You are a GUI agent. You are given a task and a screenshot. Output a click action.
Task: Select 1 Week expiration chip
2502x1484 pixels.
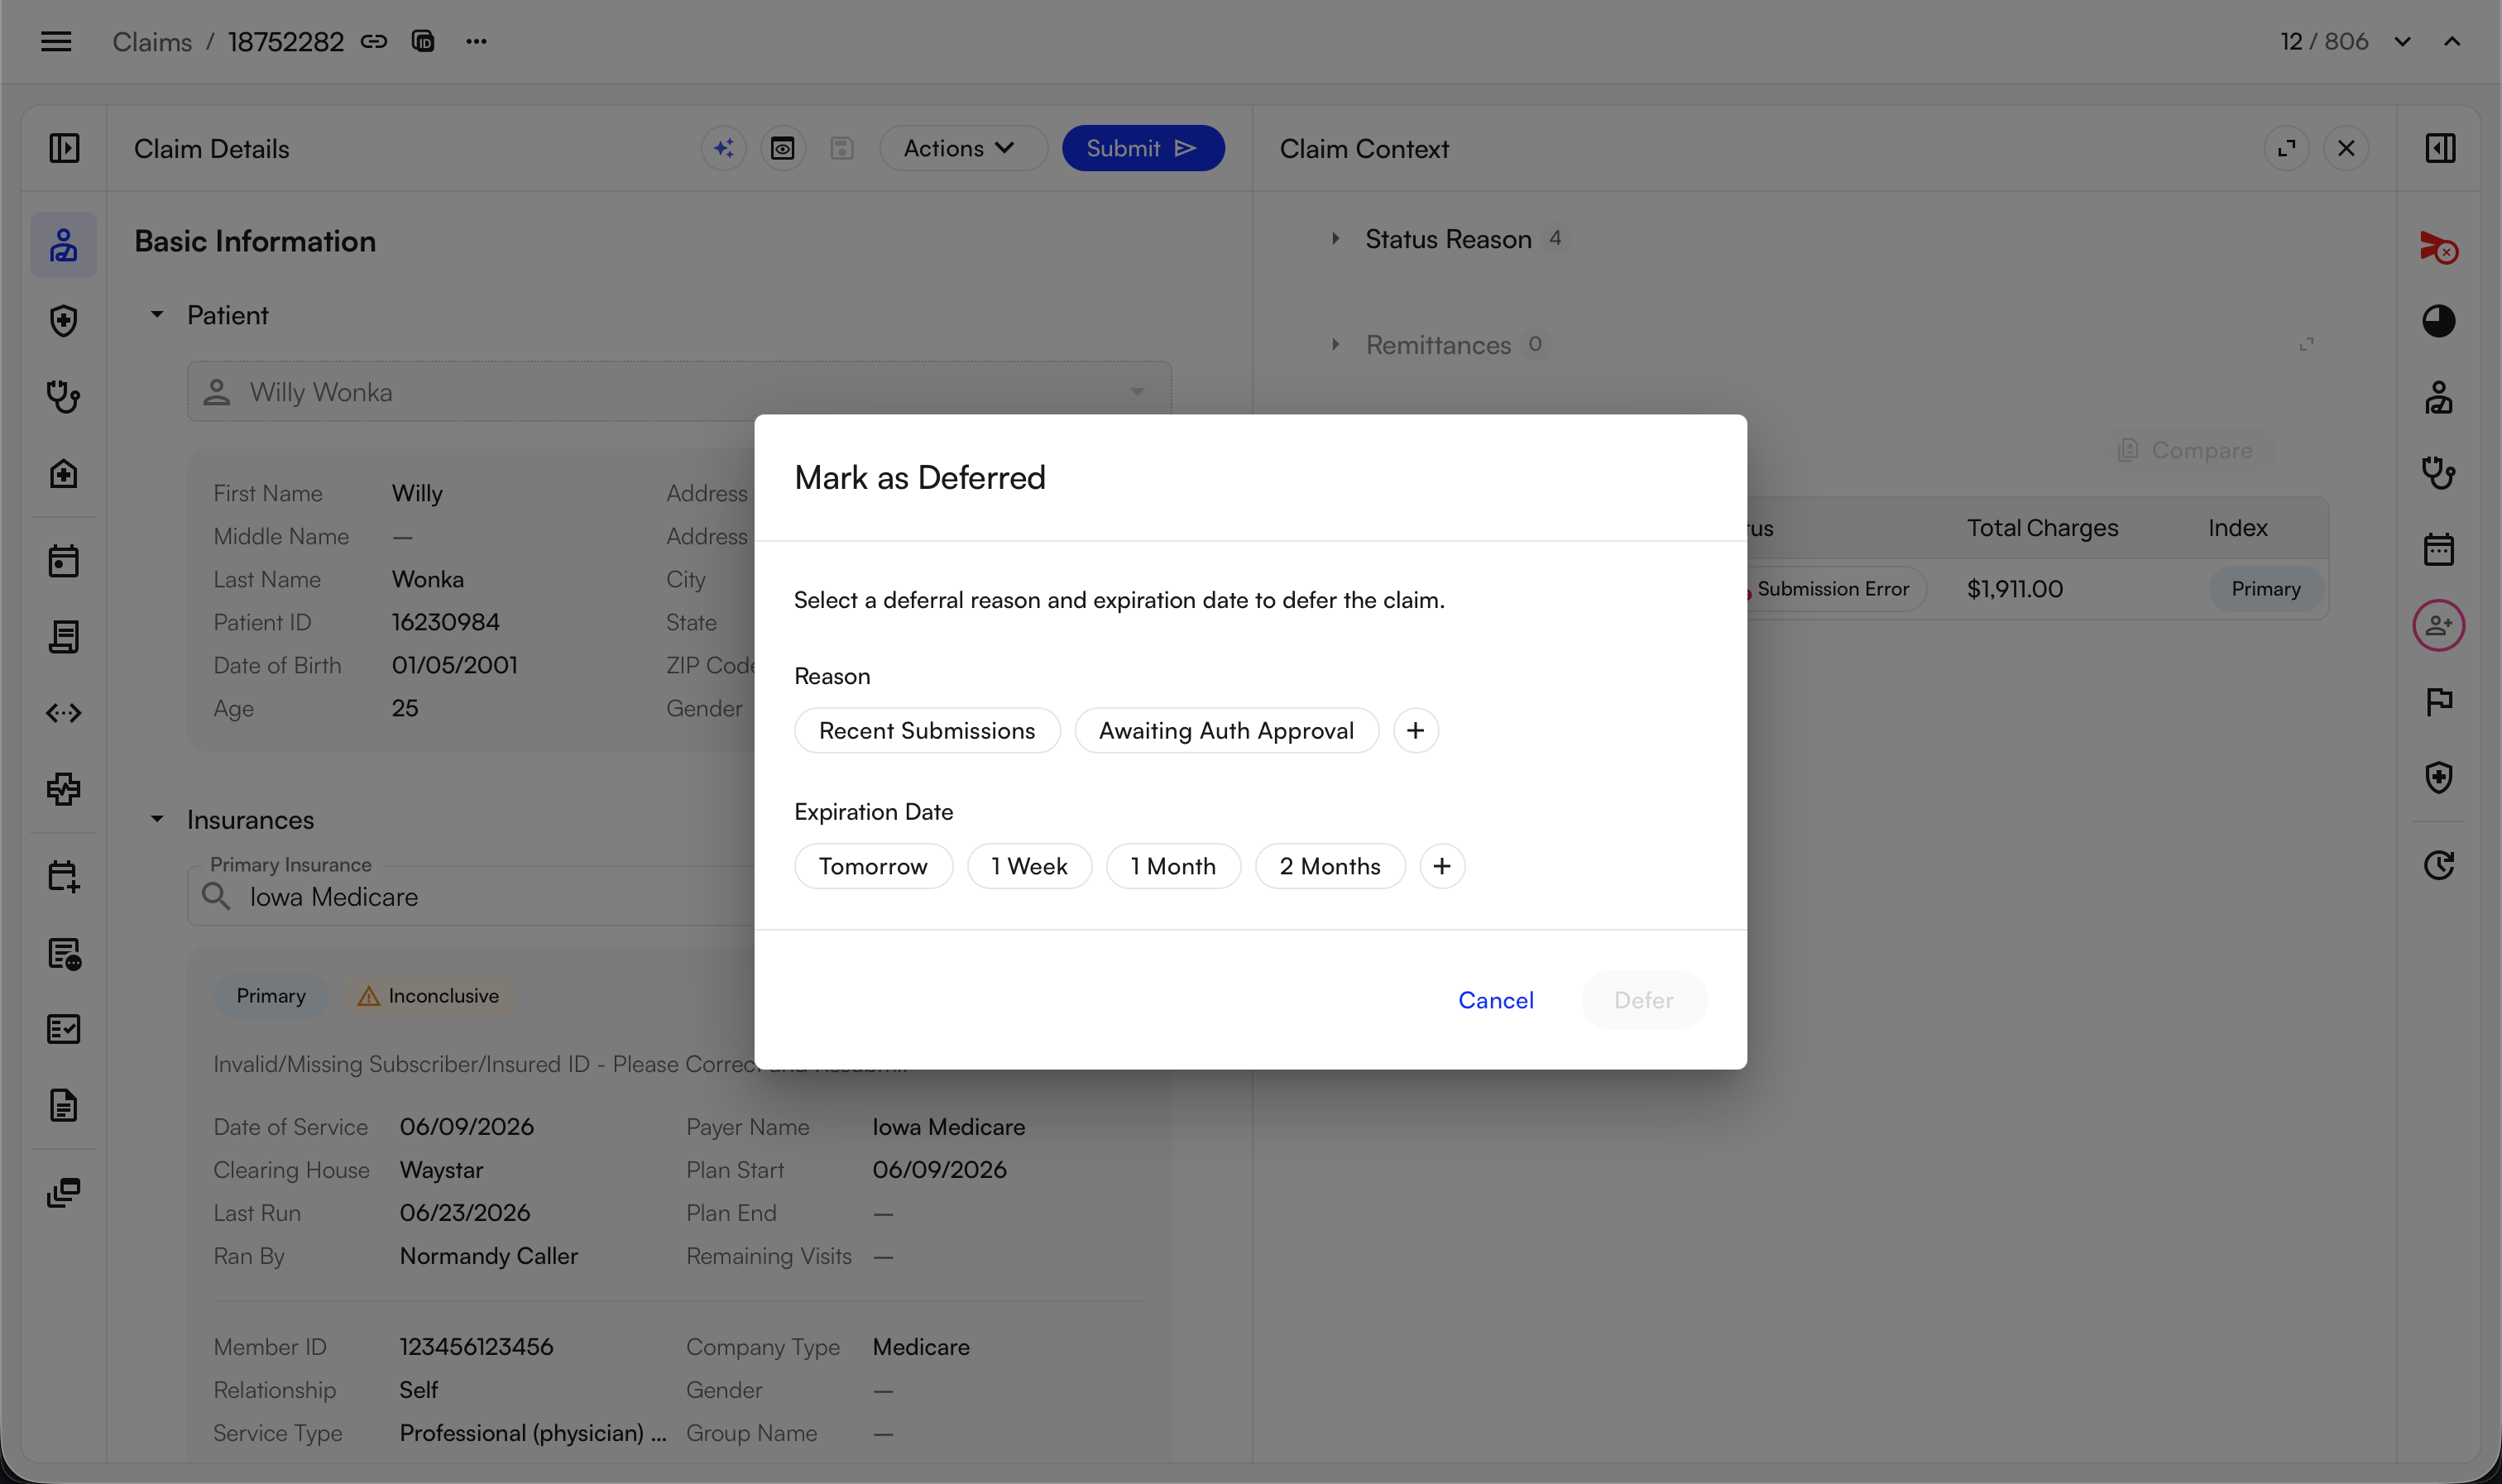tap(1029, 866)
